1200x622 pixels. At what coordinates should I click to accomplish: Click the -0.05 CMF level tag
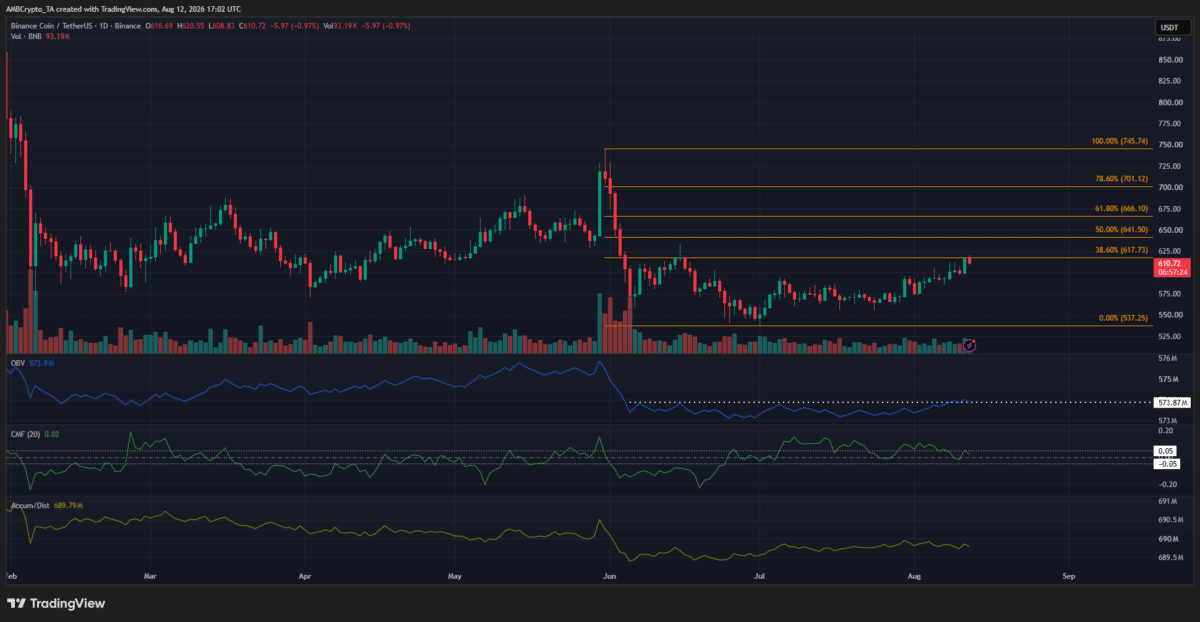click(x=1166, y=463)
